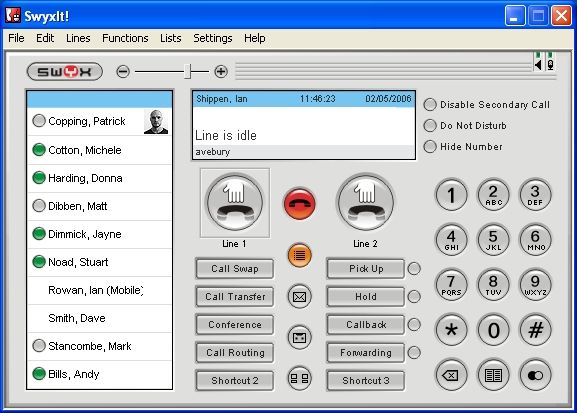577x413 pixels.
Task: Select contact Rowan, Ian (Mobile)
Action: [x=100, y=290]
